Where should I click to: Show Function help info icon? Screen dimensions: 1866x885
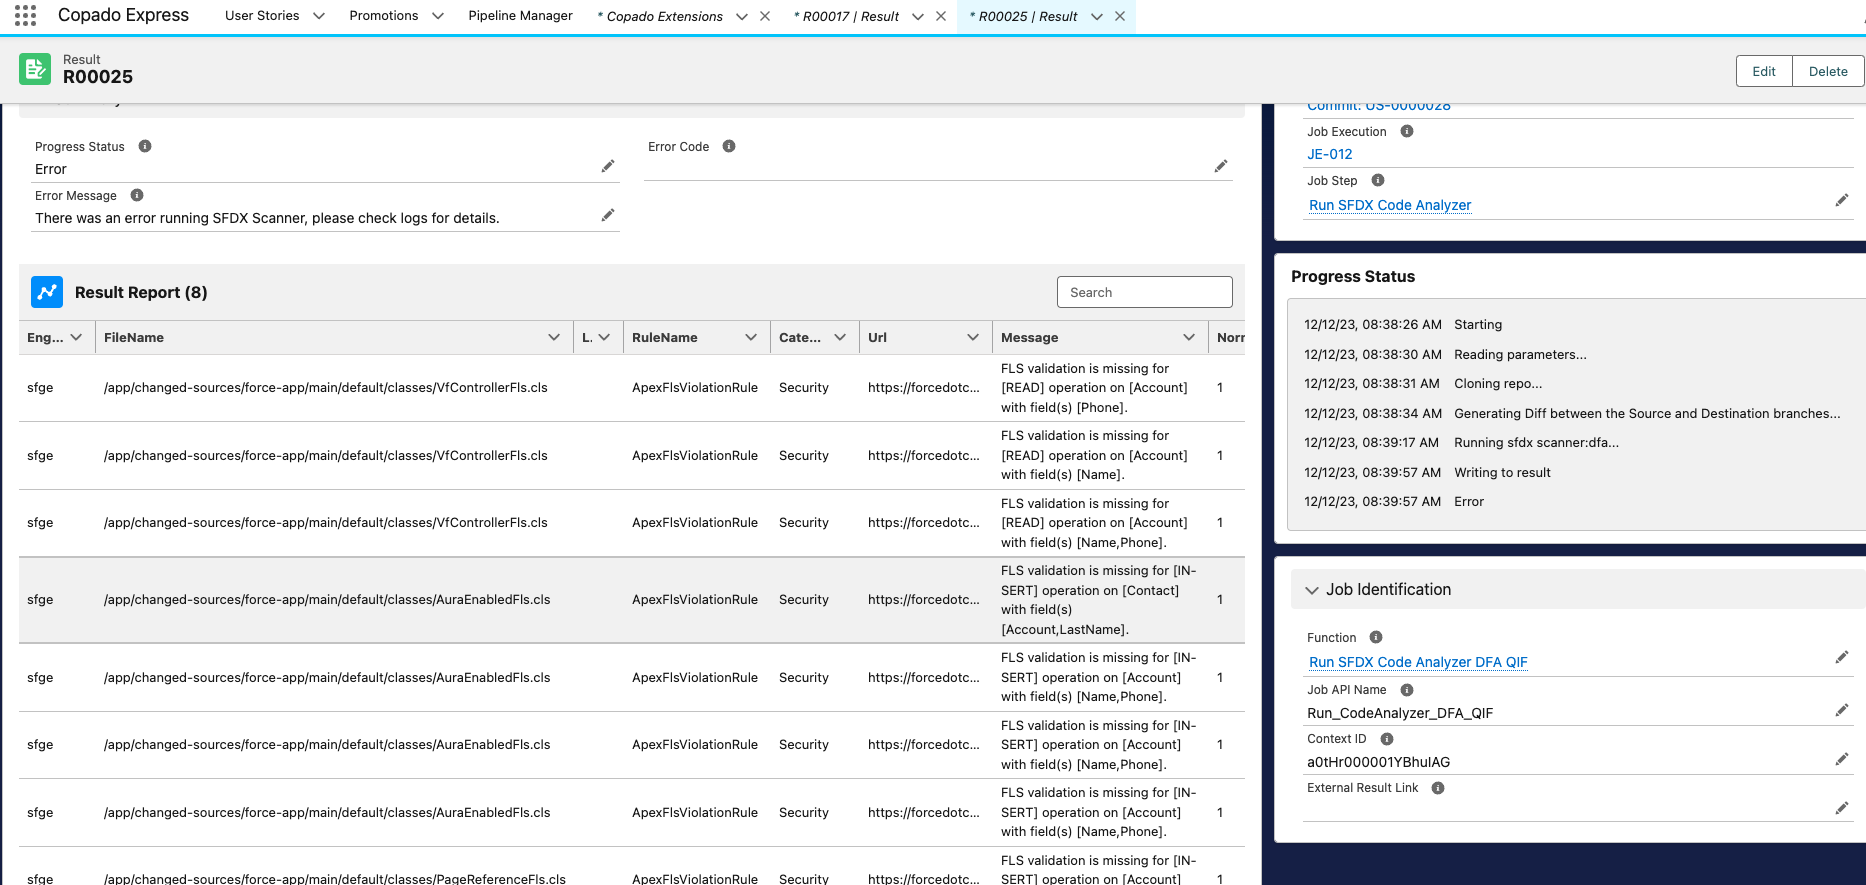click(1376, 637)
